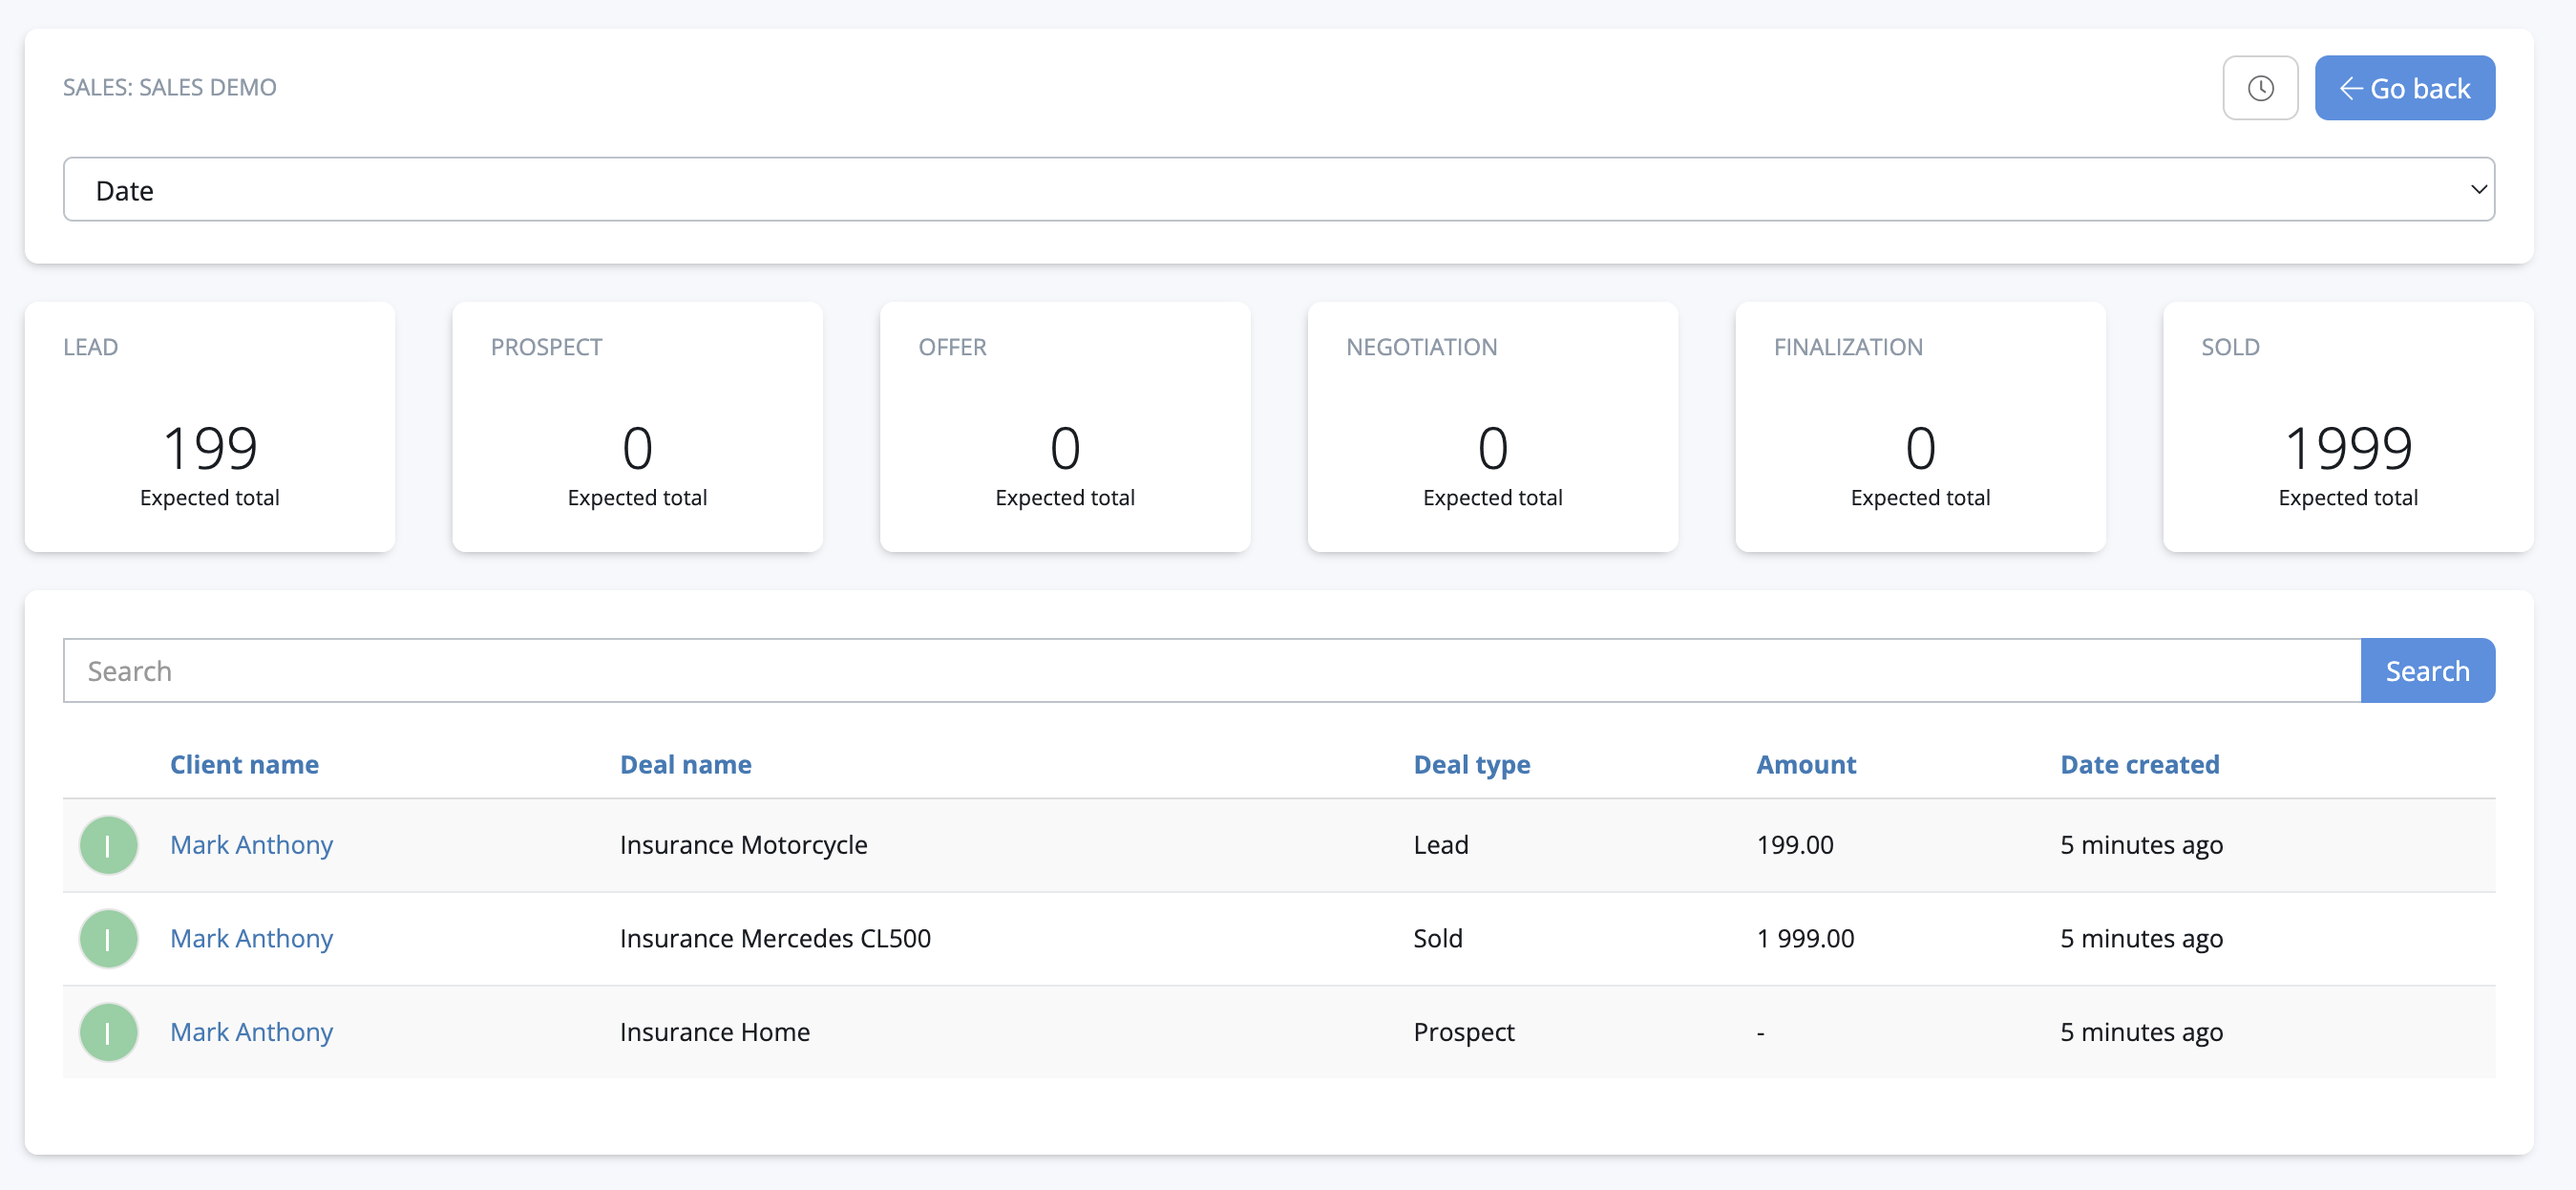Sort by Amount column header
This screenshot has height=1190, width=2576.
(1805, 764)
